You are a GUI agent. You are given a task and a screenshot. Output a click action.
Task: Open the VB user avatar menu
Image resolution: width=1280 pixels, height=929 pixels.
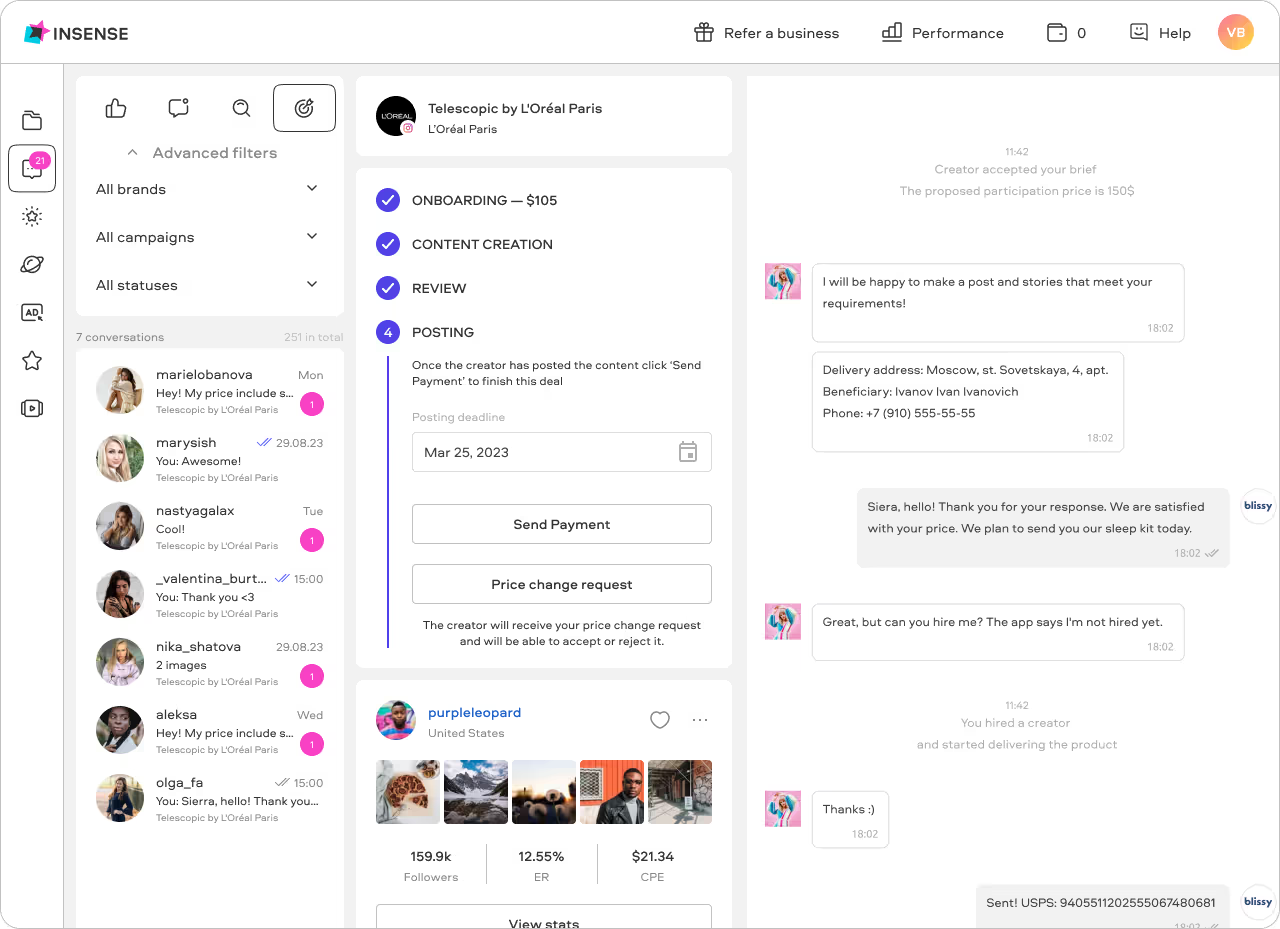click(x=1236, y=33)
